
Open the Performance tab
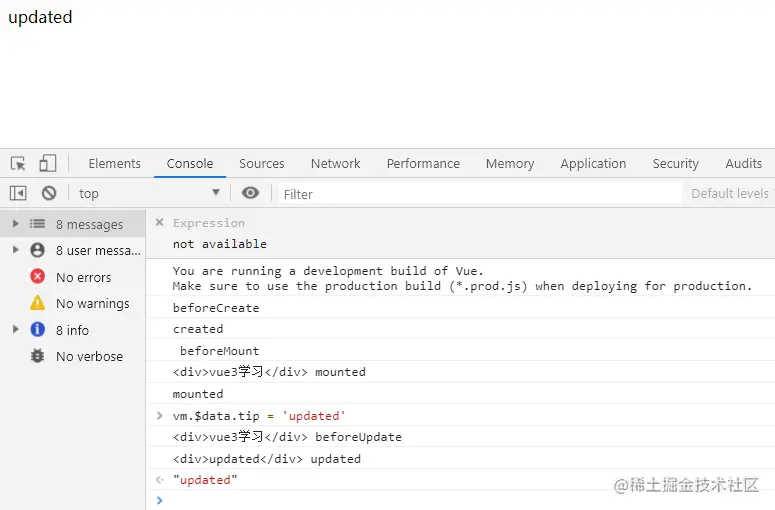pos(423,163)
